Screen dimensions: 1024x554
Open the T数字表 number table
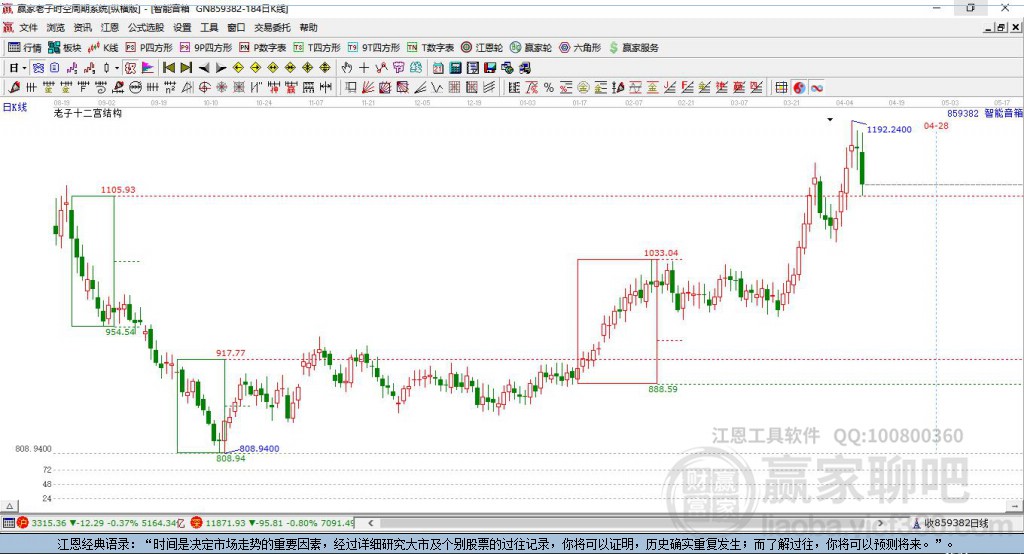[430, 48]
